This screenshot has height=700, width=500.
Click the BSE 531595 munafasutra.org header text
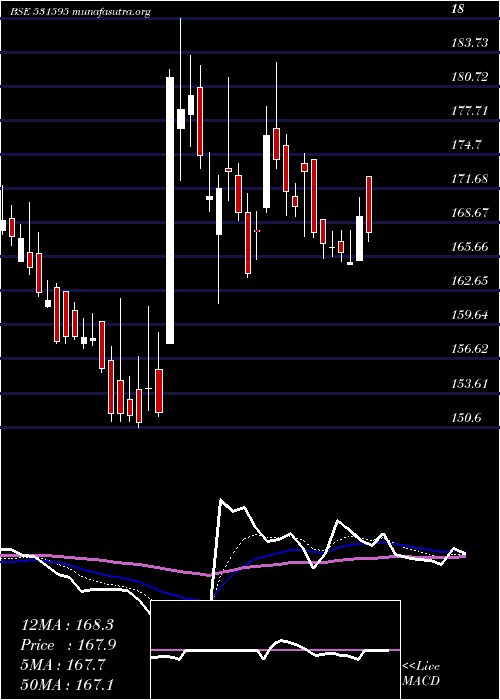(81, 12)
